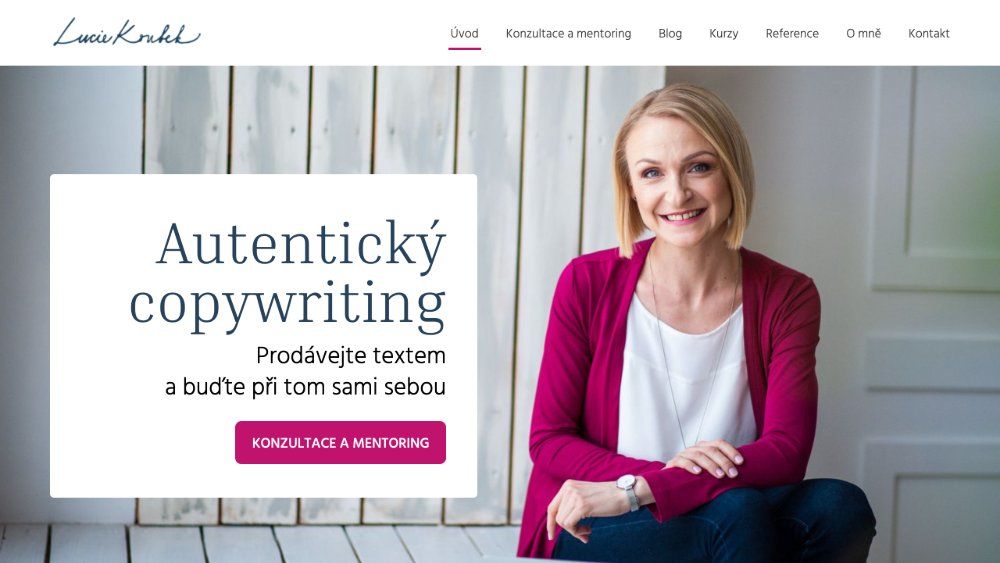Click the text a buďte při tom sami sebou
Viewport: 1000px width, 563px height.
coord(305,386)
